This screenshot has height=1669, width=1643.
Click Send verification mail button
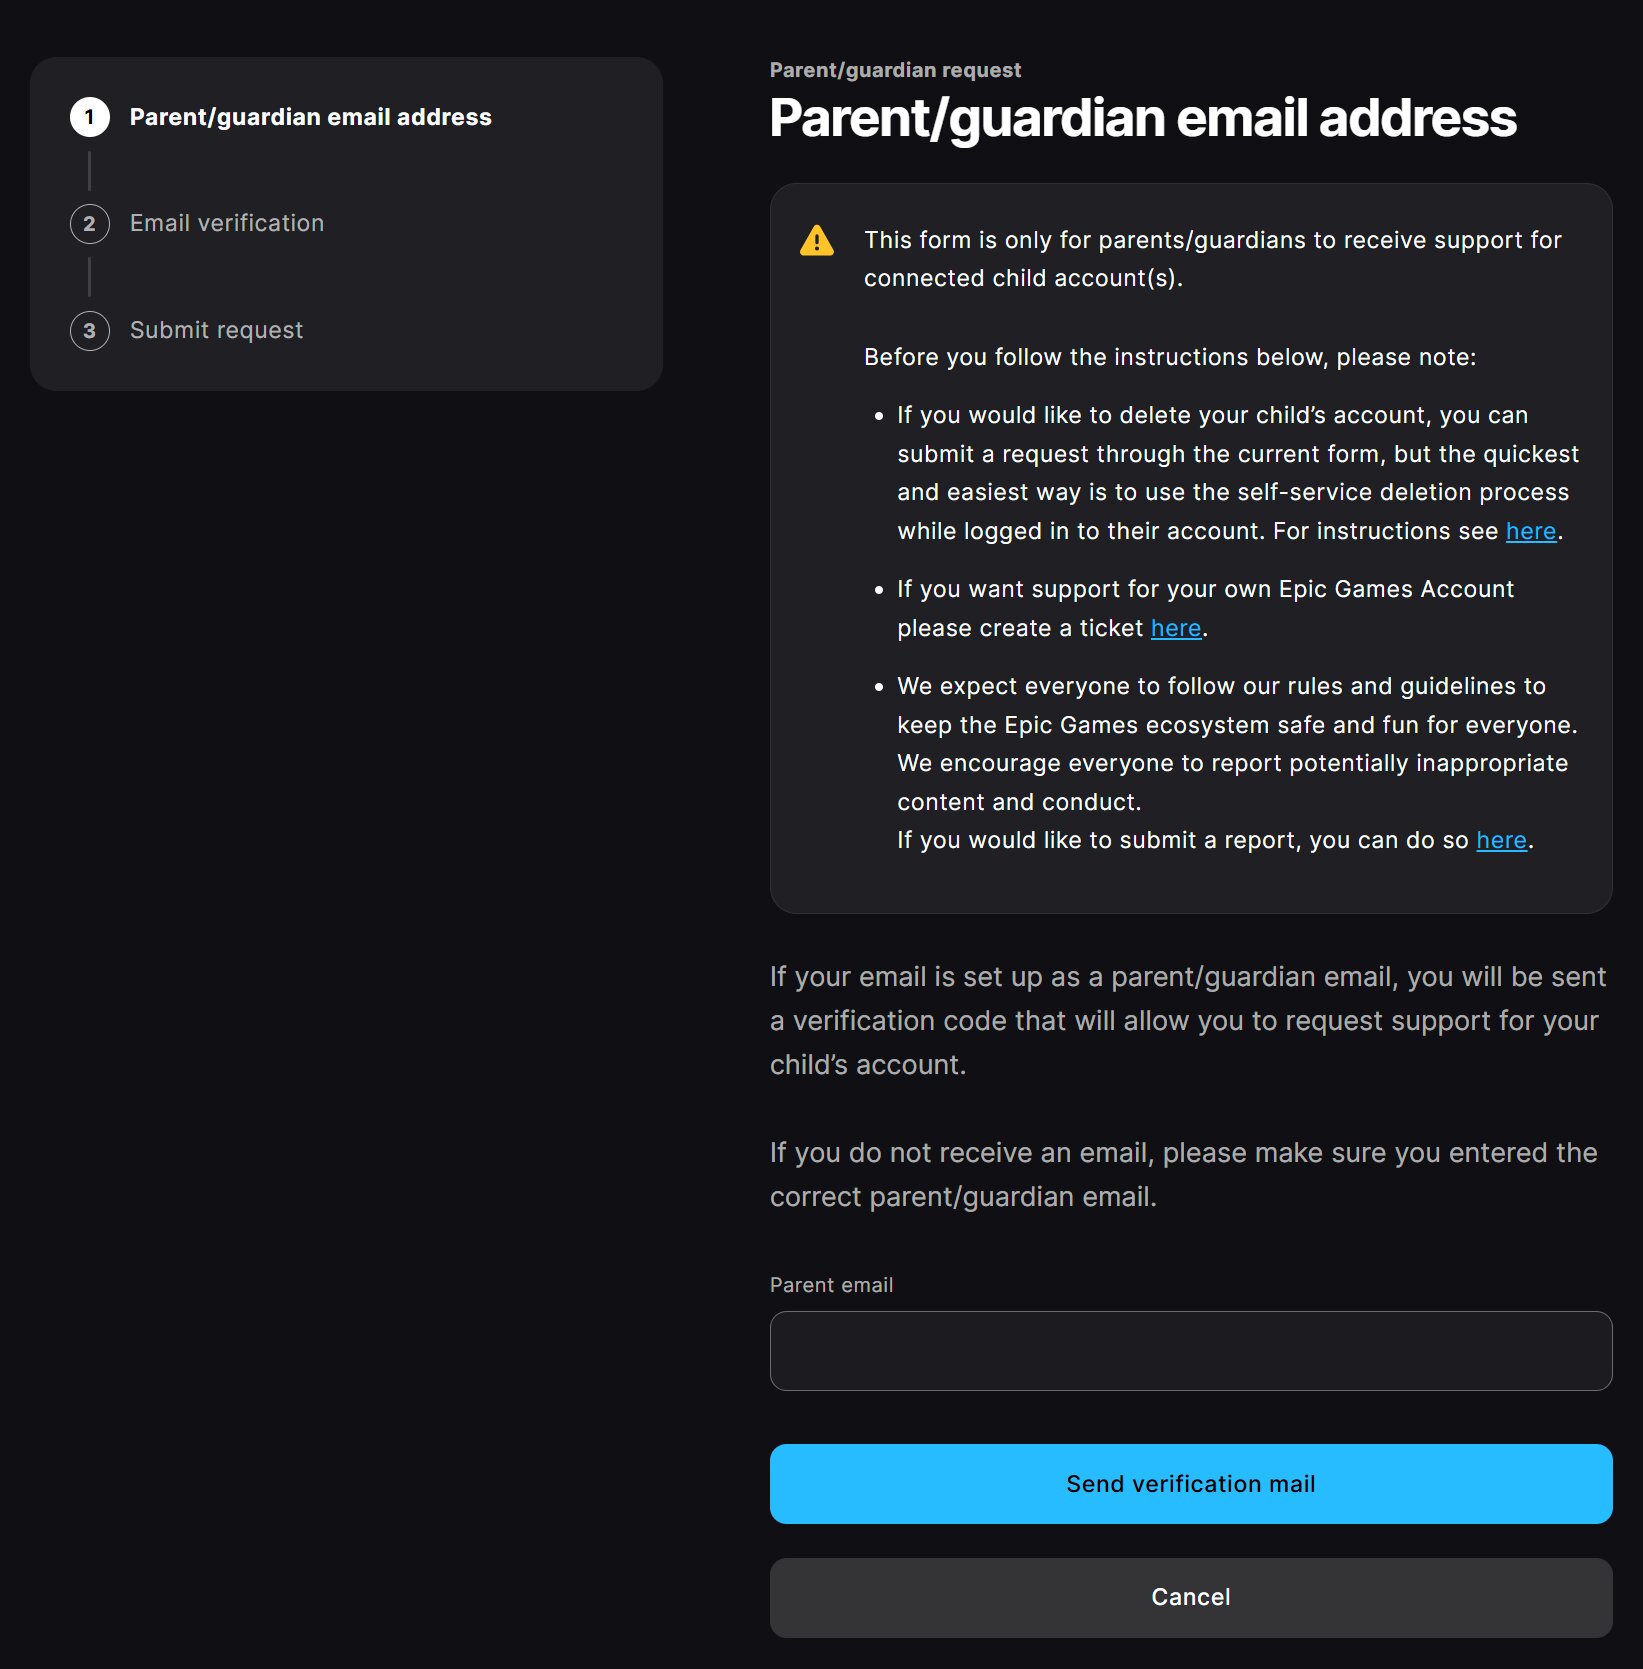click(1191, 1484)
